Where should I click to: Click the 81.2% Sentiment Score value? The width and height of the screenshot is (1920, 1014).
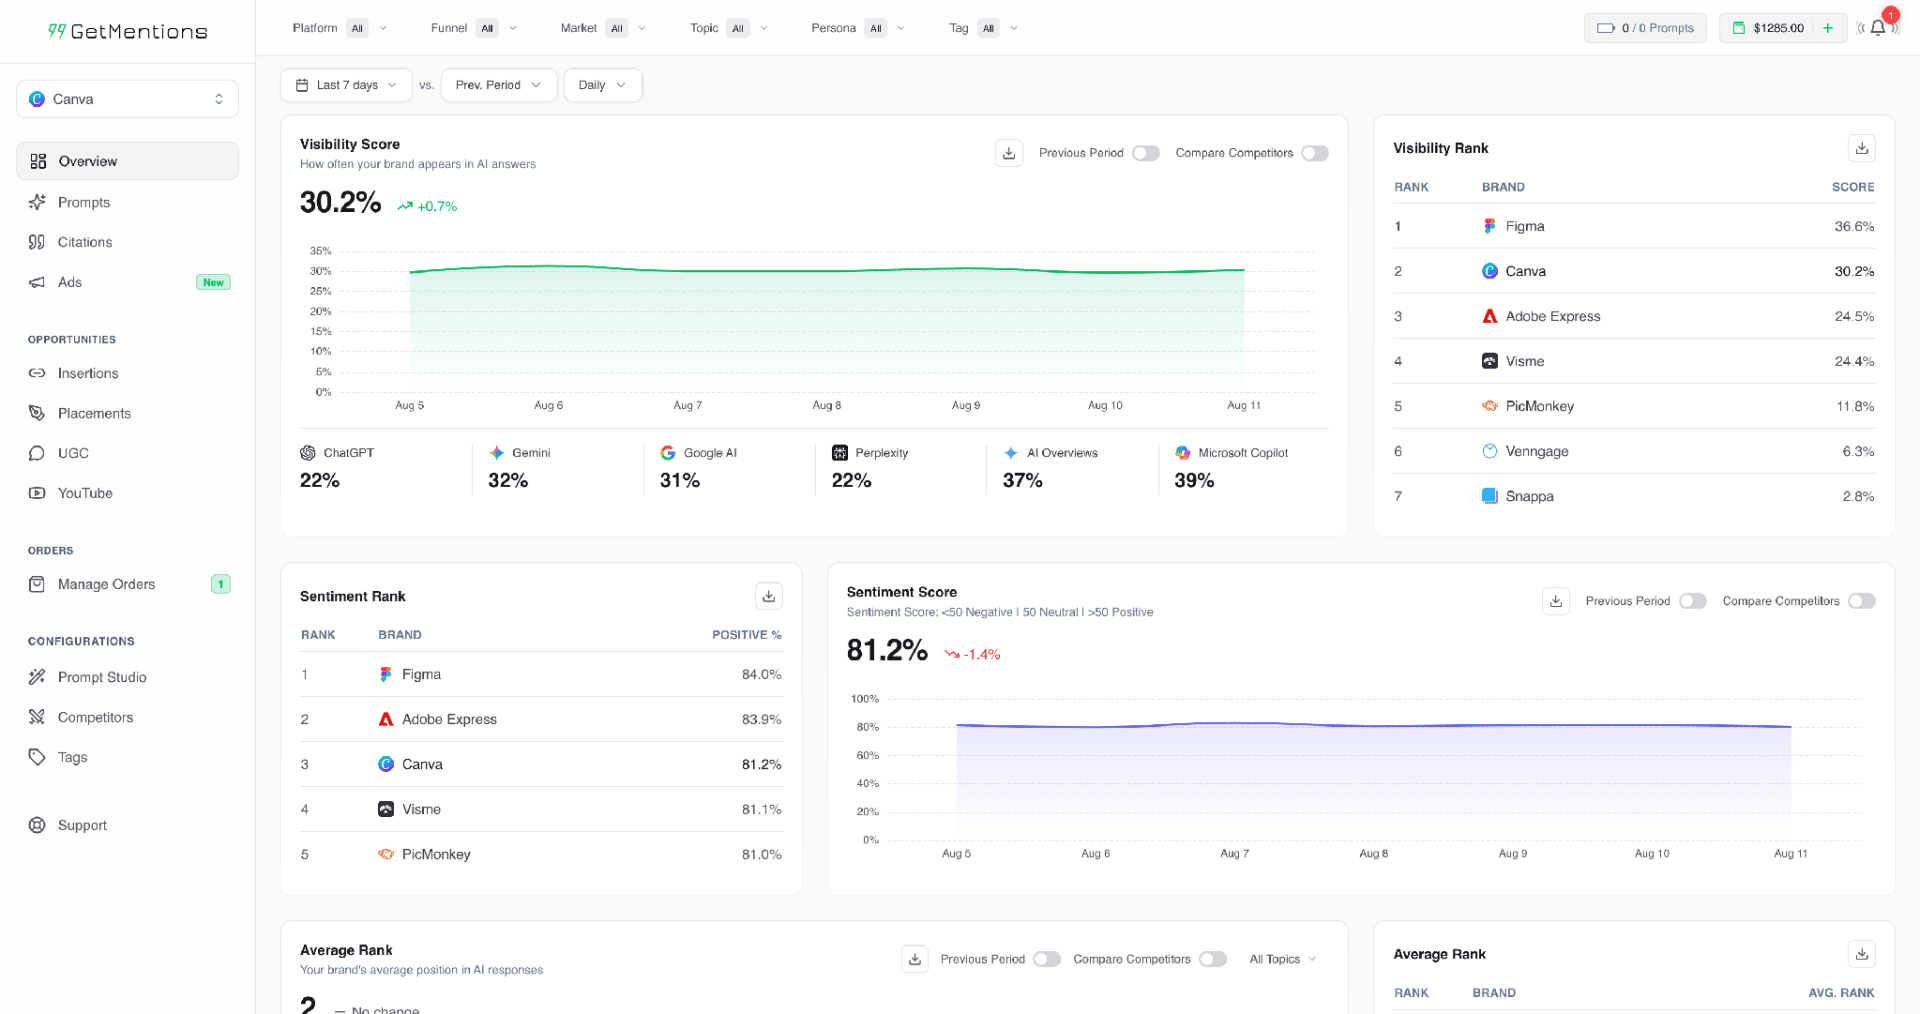[887, 650]
